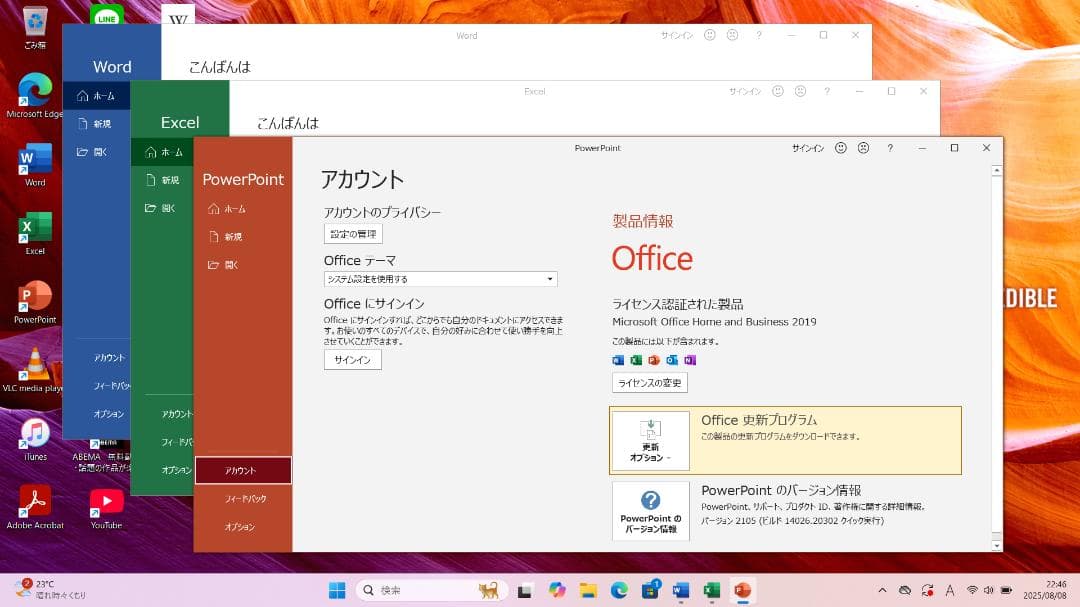Click the ライセンスの変更 button
The height and width of the screenshot is (607, 1080).
(x=648, y=381)
